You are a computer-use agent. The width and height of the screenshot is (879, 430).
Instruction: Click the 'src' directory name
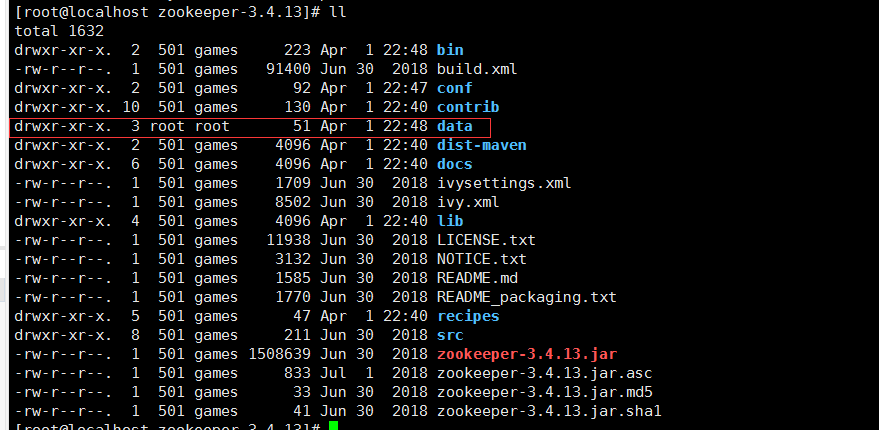click(450, 335)
